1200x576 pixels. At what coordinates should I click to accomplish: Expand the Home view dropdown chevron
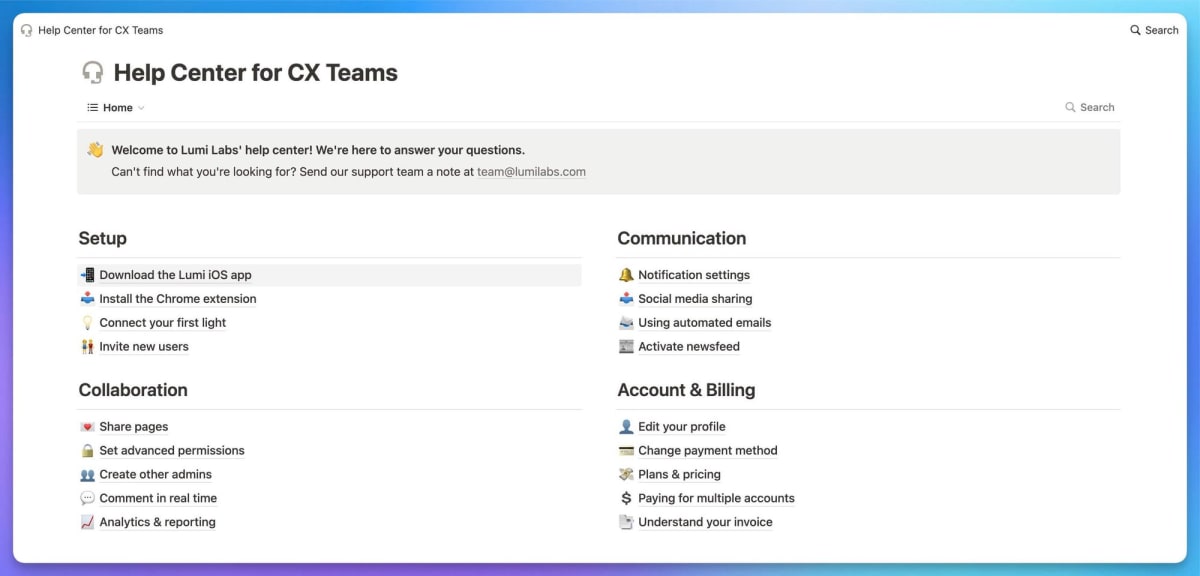141,108
